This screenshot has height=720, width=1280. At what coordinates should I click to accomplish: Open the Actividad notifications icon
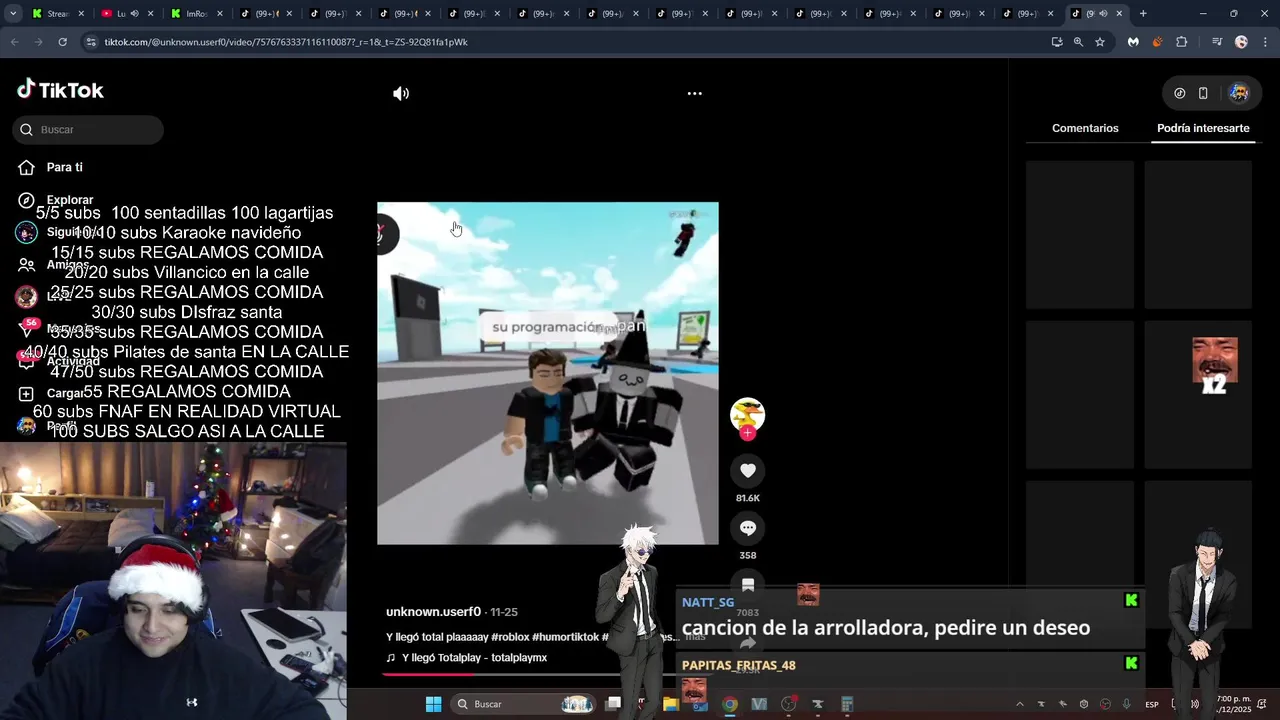27,361
